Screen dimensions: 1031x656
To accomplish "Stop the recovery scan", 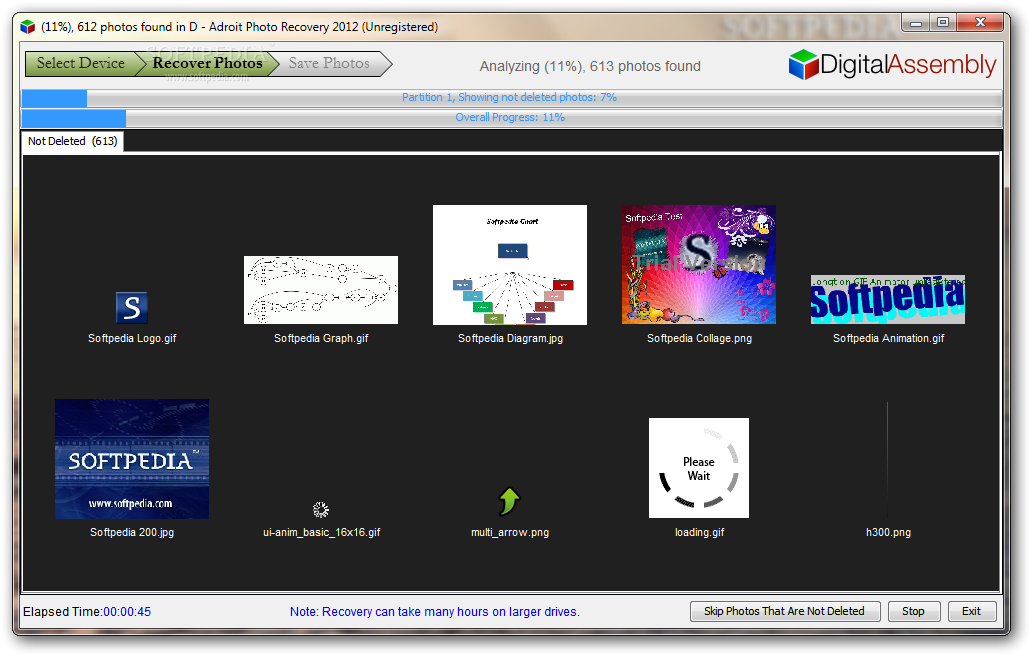I will click(x=913, y=611).
